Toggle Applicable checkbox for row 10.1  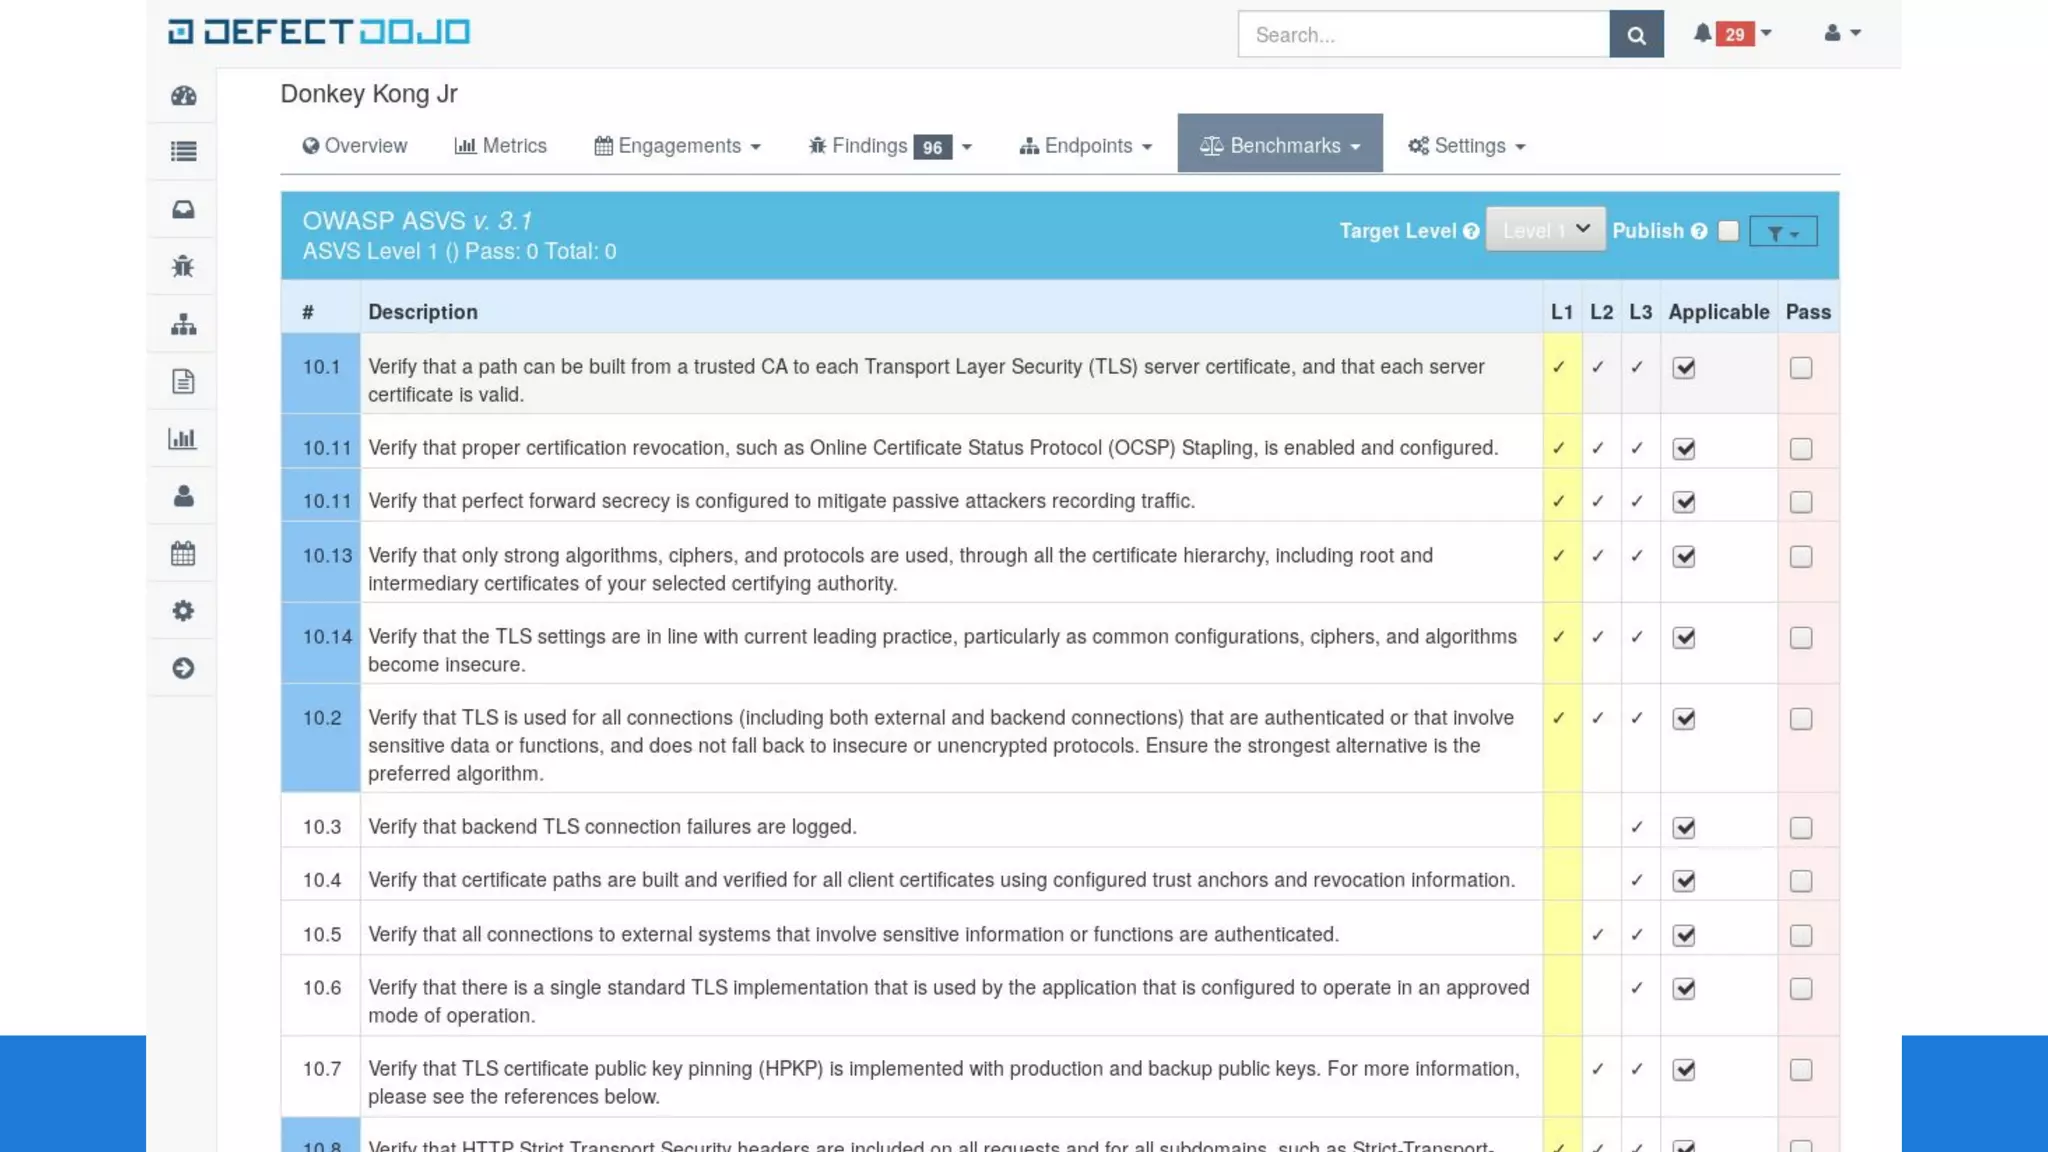pyautogui.click(x=1684, y=368)
